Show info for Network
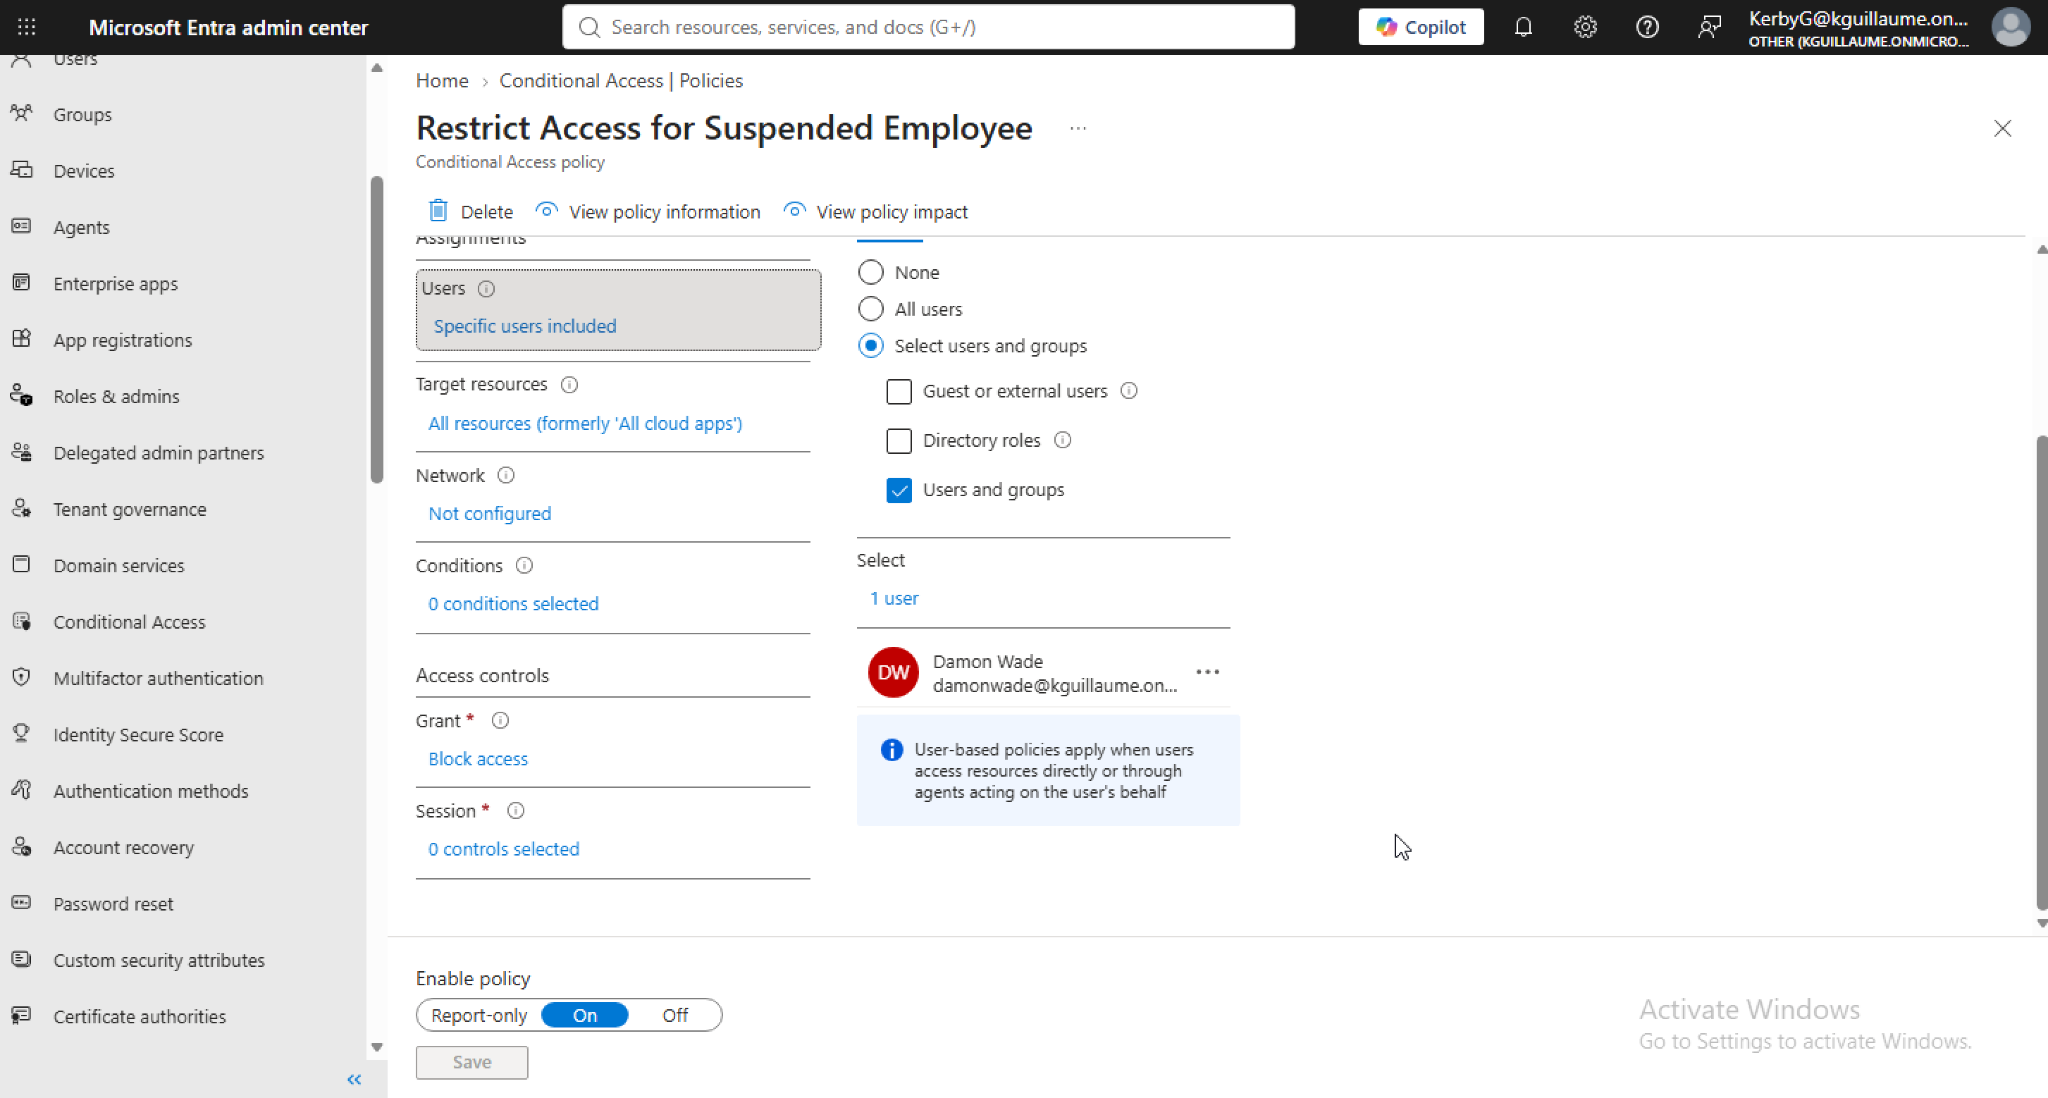This screenshot has height=1098, width=2048. (506, 476)
